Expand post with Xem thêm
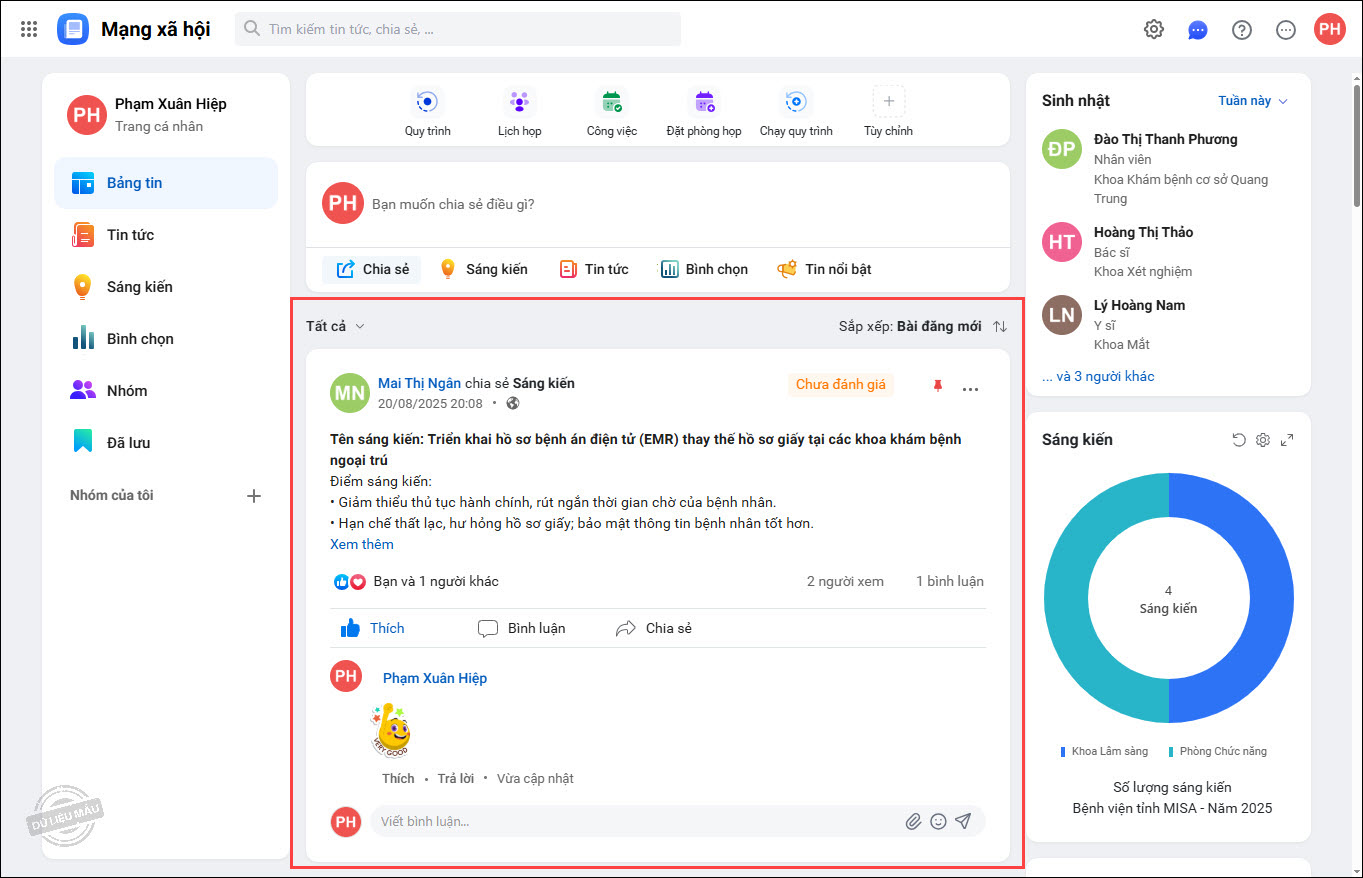The height and width of the screenshot is (878, 1363). 362,544
